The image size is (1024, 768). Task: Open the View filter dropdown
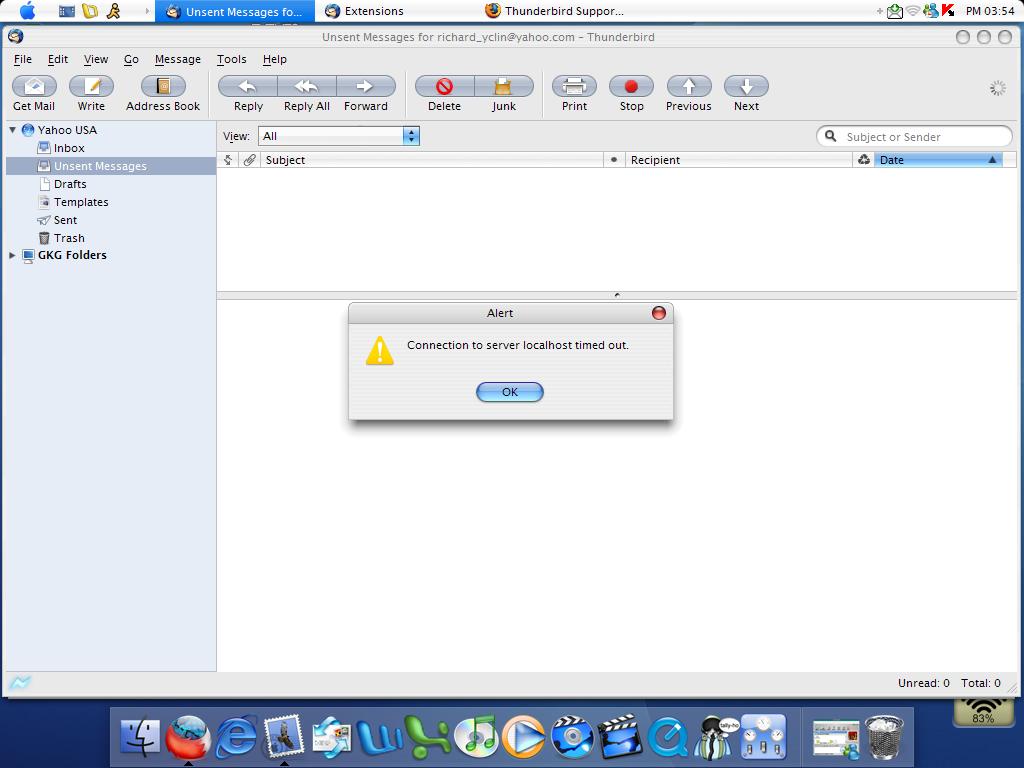pyautogui.click(x=339, y=136)
